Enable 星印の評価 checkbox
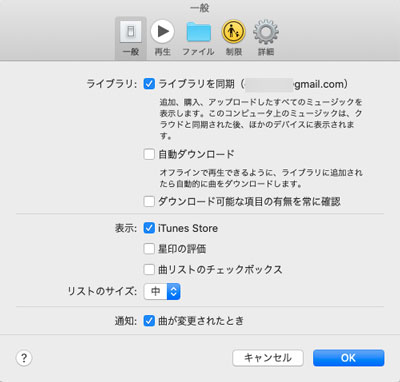Image resolution: width=400 pixels, height=382 pixels. pos(149,249)
